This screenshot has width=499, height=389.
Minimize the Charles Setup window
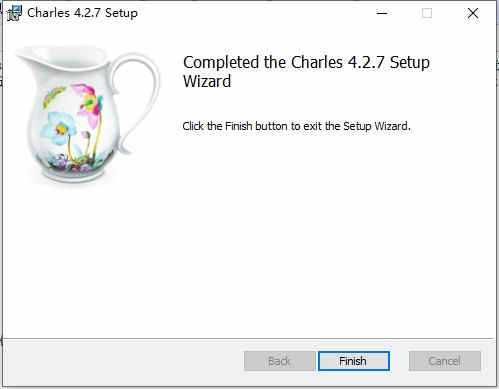[x=382, y=13]
